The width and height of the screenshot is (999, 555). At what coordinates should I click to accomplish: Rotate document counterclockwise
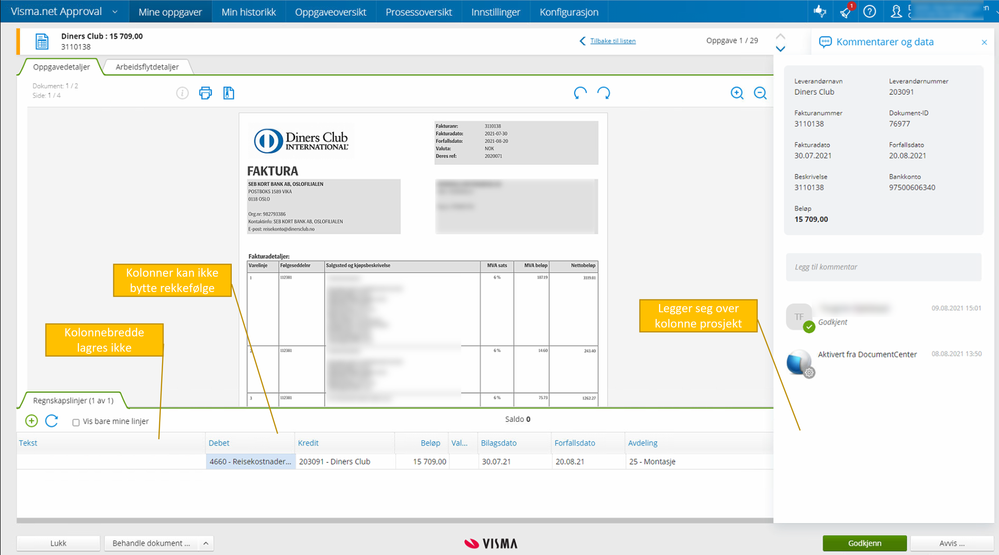[x=580, y=93]
